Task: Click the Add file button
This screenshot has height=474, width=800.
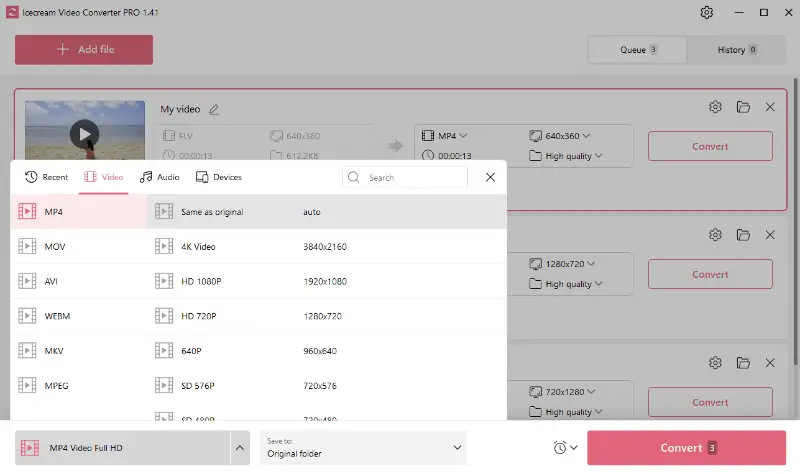Action: click(84, 49)
